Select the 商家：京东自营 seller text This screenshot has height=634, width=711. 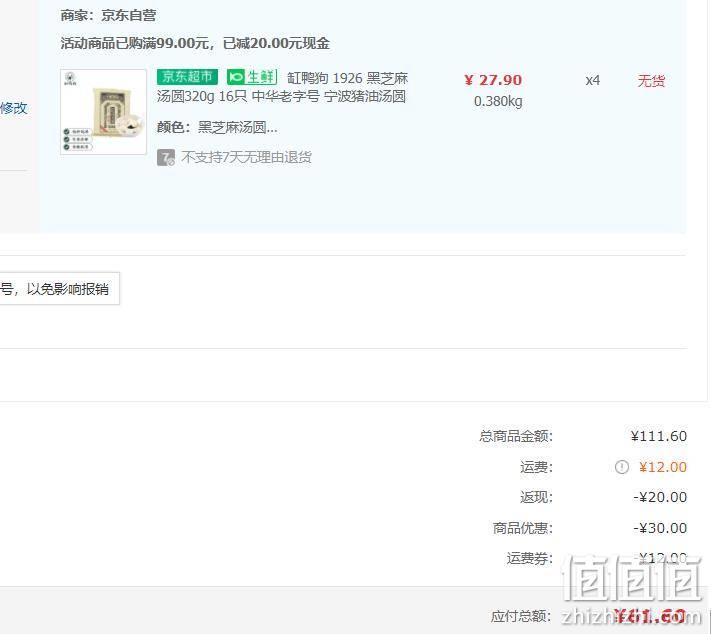[108, 15]
